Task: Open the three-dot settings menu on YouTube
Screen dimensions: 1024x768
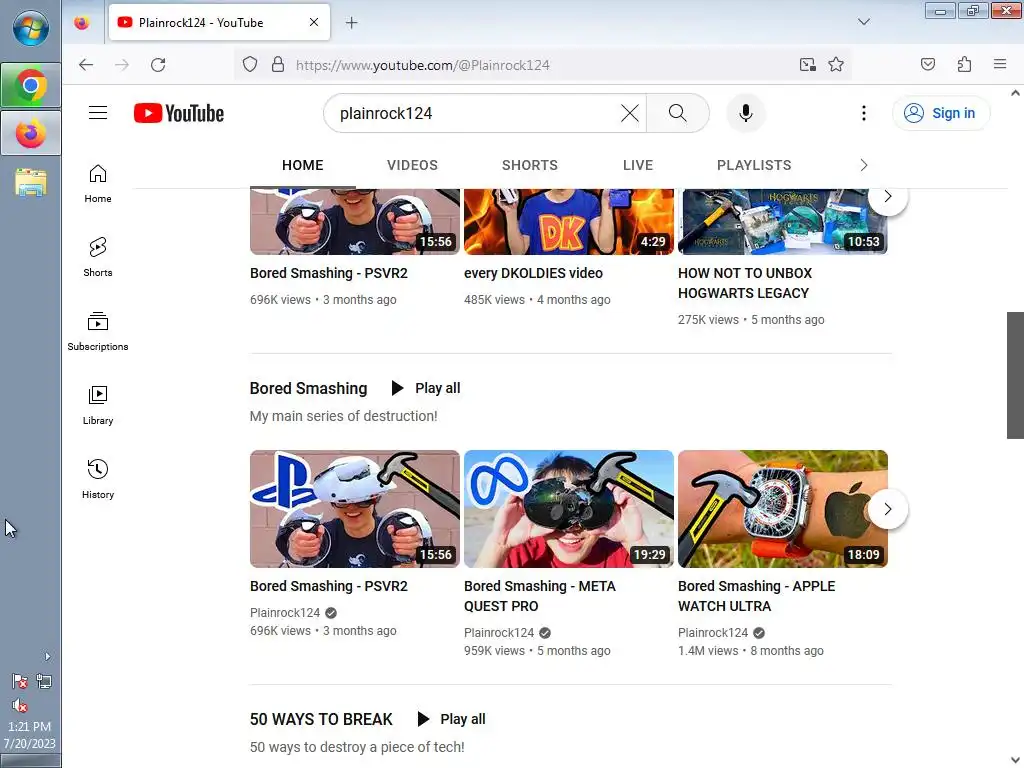Action: 863,113
